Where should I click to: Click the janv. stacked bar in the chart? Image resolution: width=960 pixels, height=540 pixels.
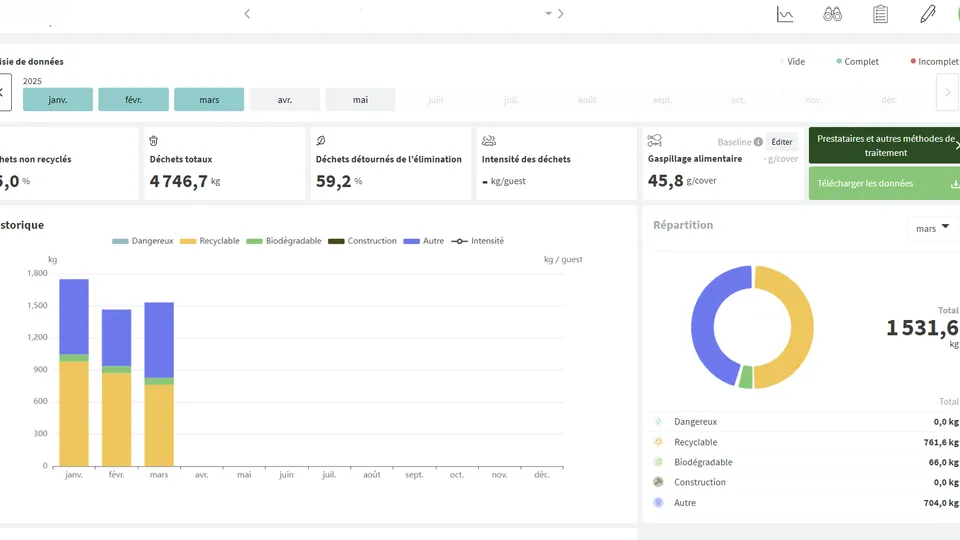click(x=74, y=372)
